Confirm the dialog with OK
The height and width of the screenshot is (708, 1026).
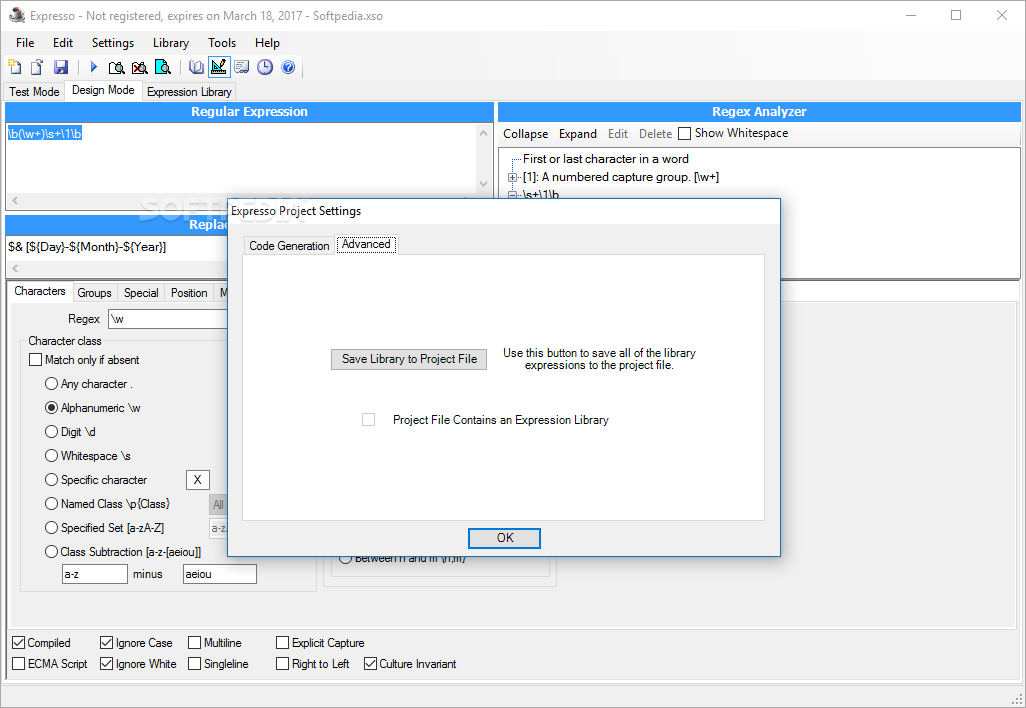[x=504, y=538]
